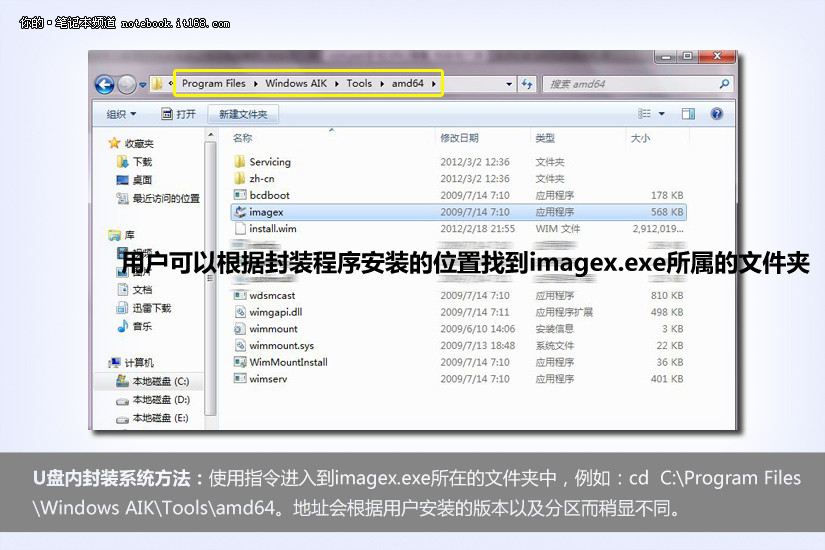The width and height of the screenshot is (825, 550).
Task: Open 库 libraries node
Action: coord(129,235)
